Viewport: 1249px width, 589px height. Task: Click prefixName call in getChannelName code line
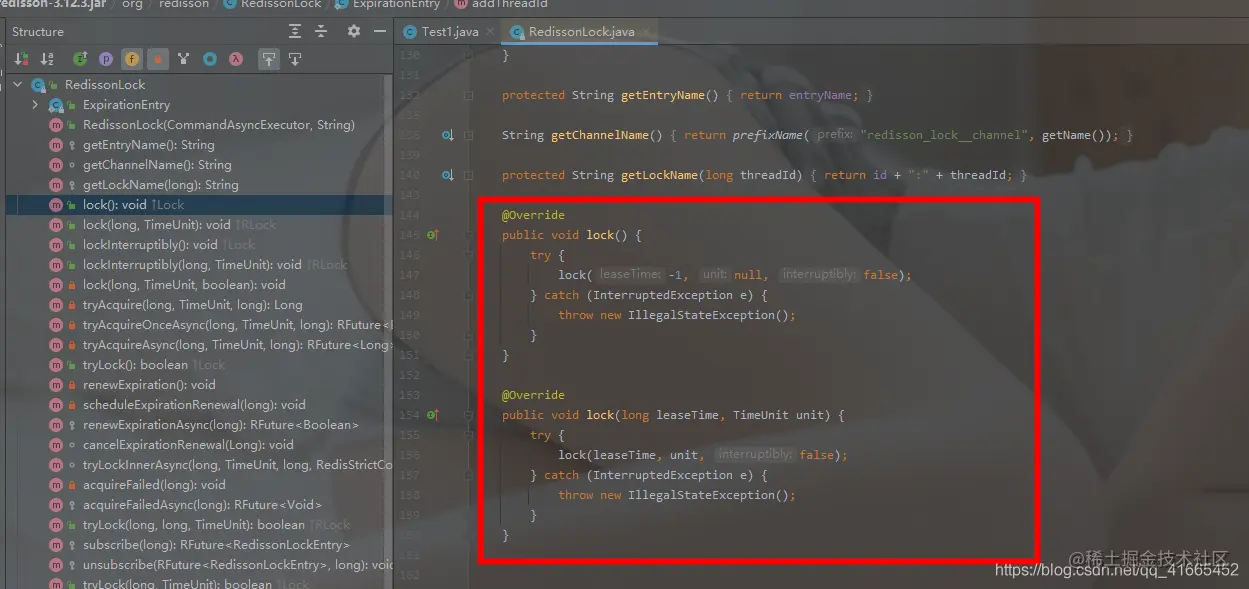pyautogui.click(x=765, y=135)
